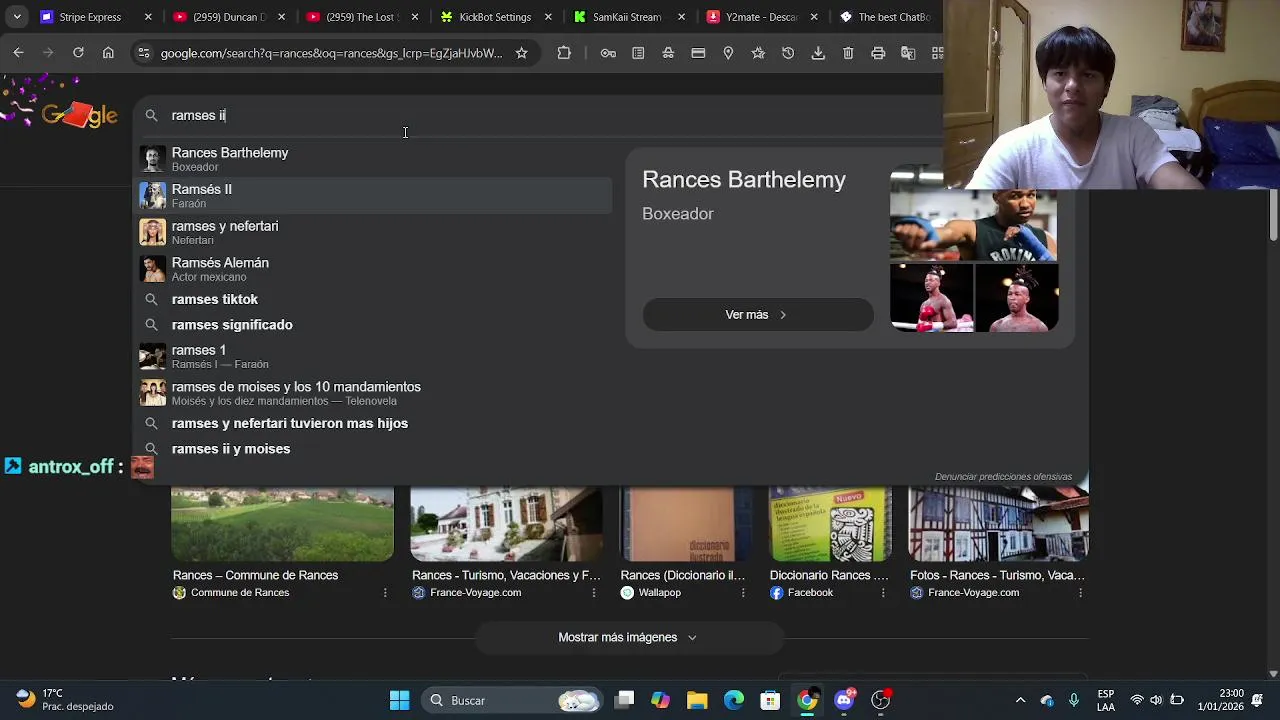Open the Rances – Commune de Rances image
Viewport: 1280px width, 720px height.
pyautogui.click(x=282, y=524)
